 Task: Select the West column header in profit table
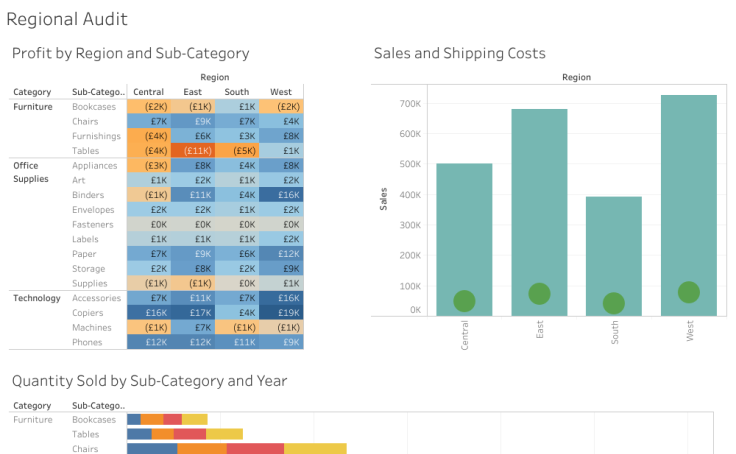coord(280,92)
